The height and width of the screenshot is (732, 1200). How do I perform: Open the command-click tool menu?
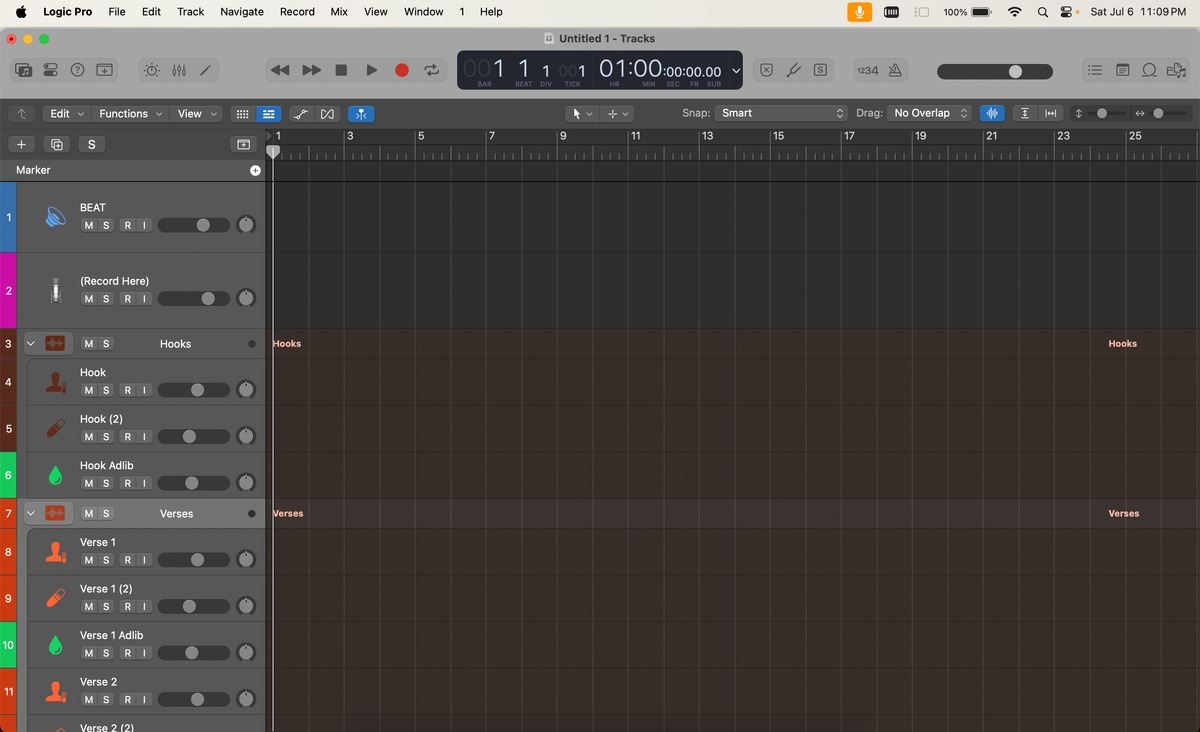(618, 114)
